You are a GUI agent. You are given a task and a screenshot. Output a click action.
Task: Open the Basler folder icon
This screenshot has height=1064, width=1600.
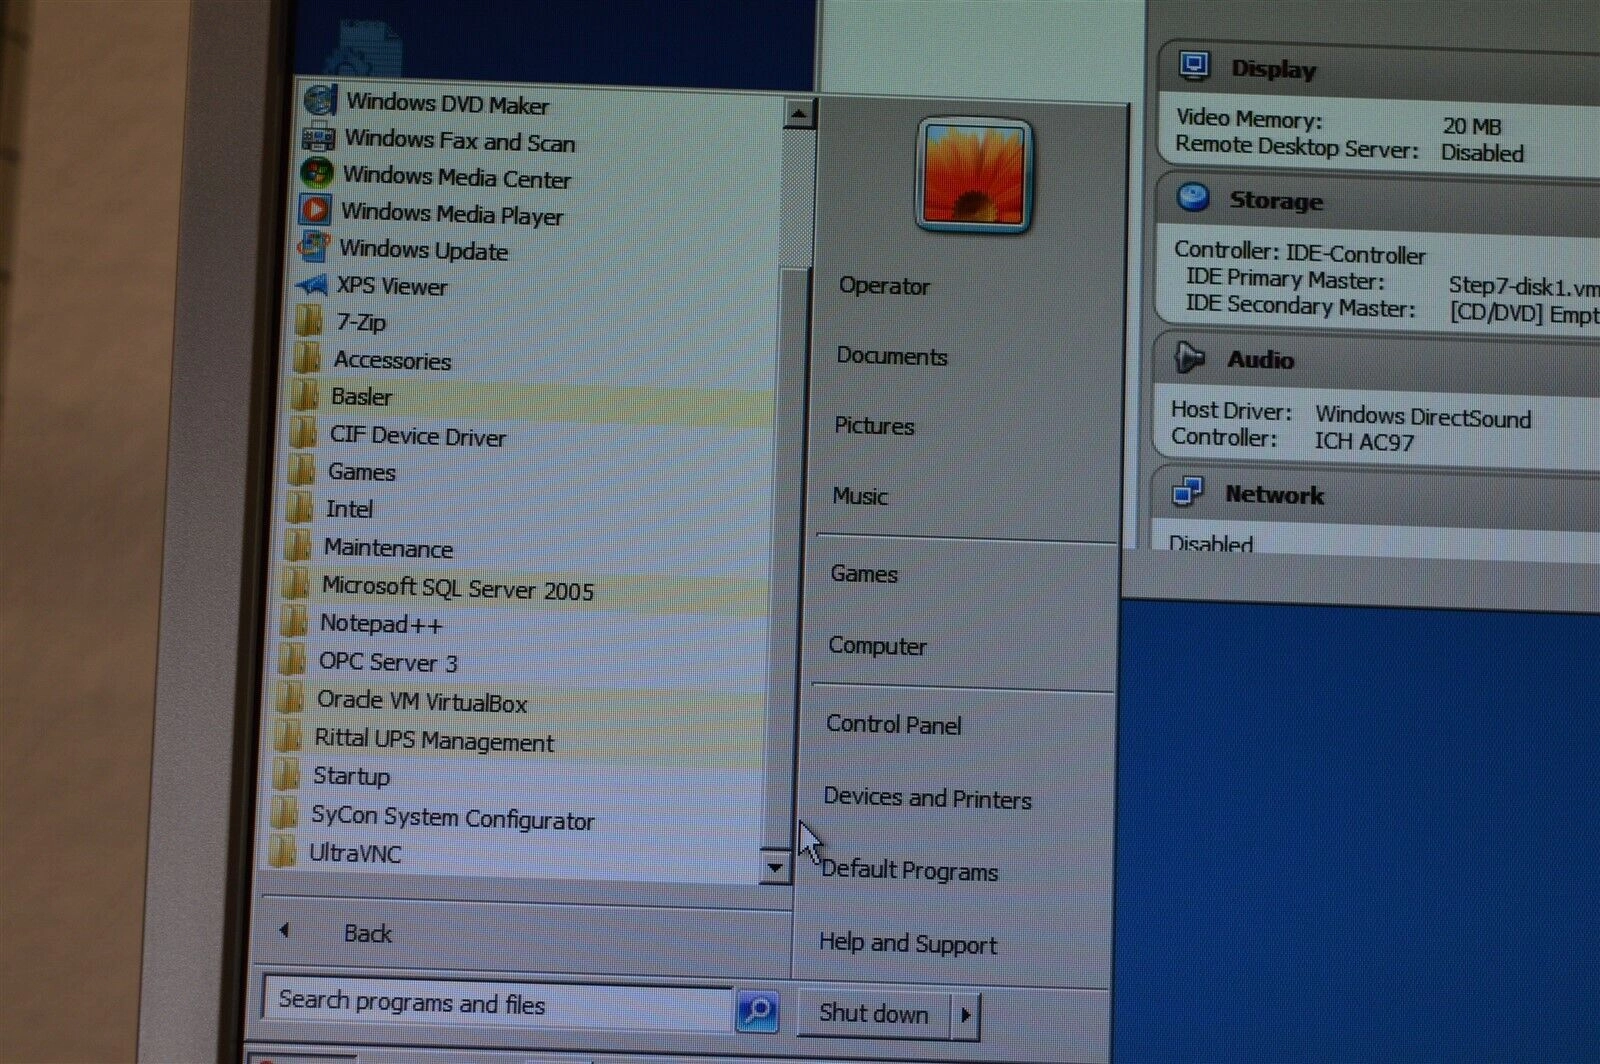tap(305, 395)
